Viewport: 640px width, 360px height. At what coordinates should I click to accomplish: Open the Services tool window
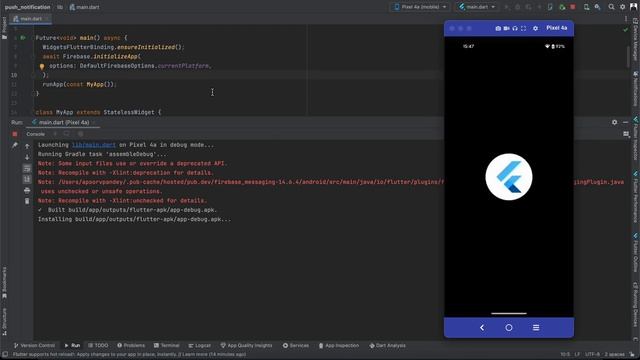[x=296, y=345]
